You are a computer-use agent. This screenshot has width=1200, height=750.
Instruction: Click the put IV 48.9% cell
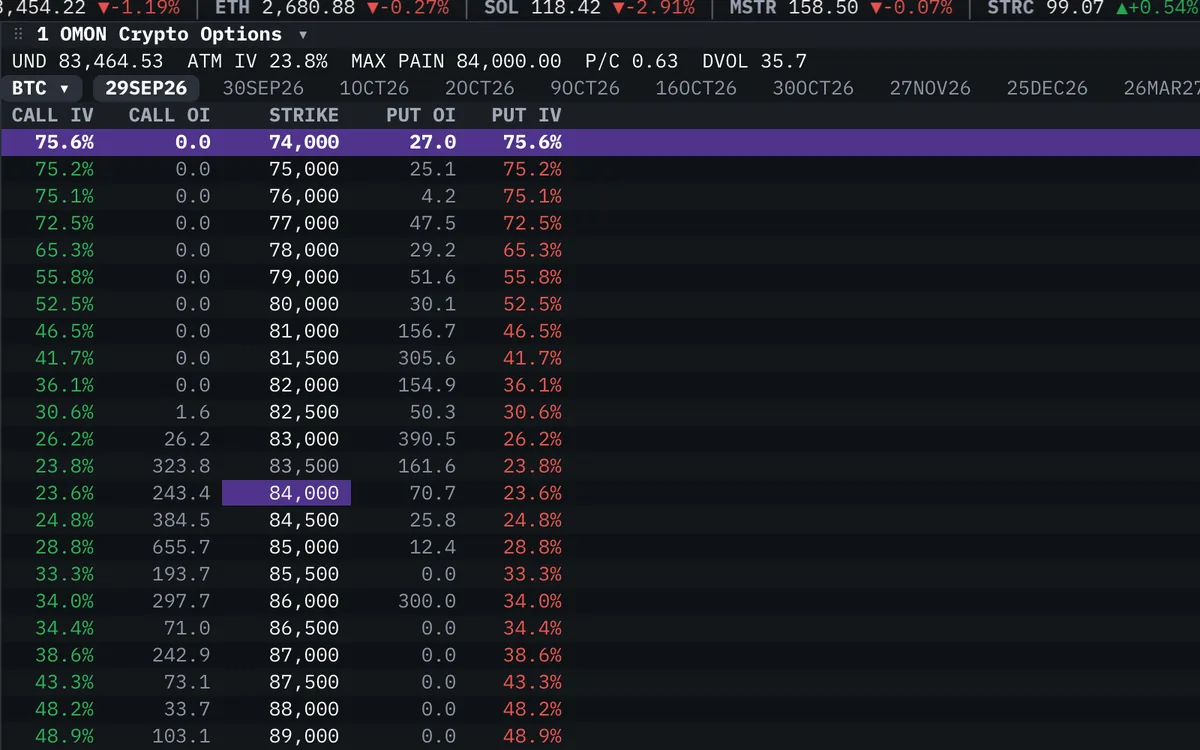[x=533, y=736]
